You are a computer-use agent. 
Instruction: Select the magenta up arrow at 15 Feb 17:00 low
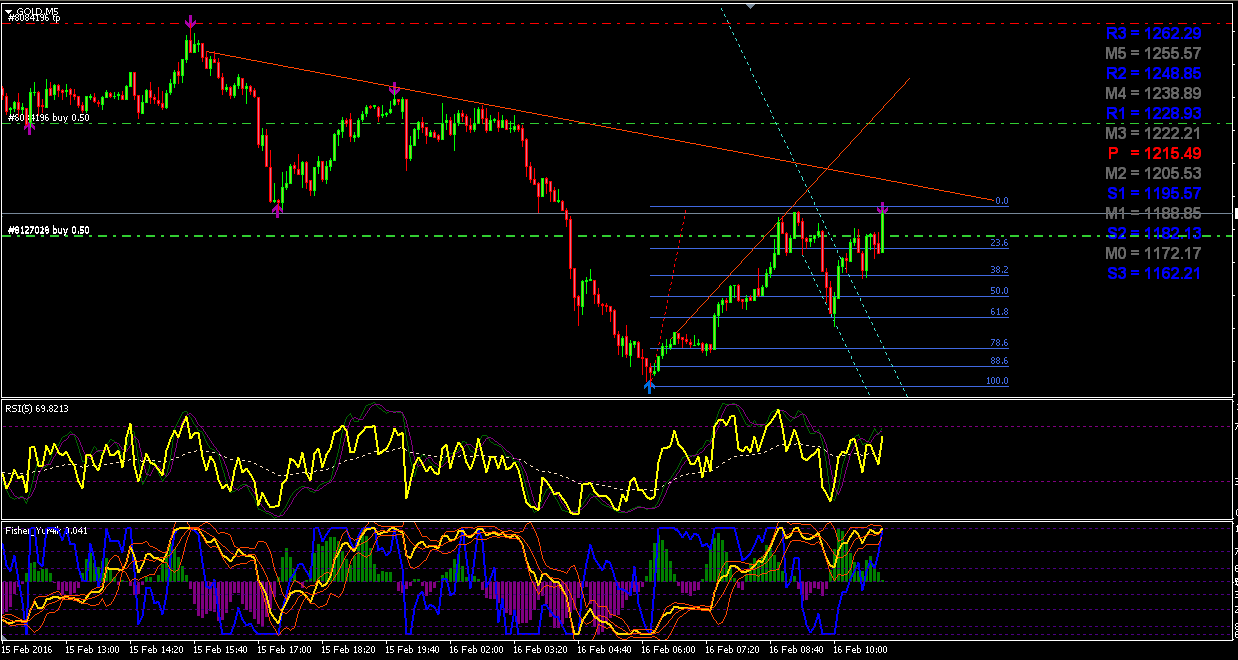278,209
